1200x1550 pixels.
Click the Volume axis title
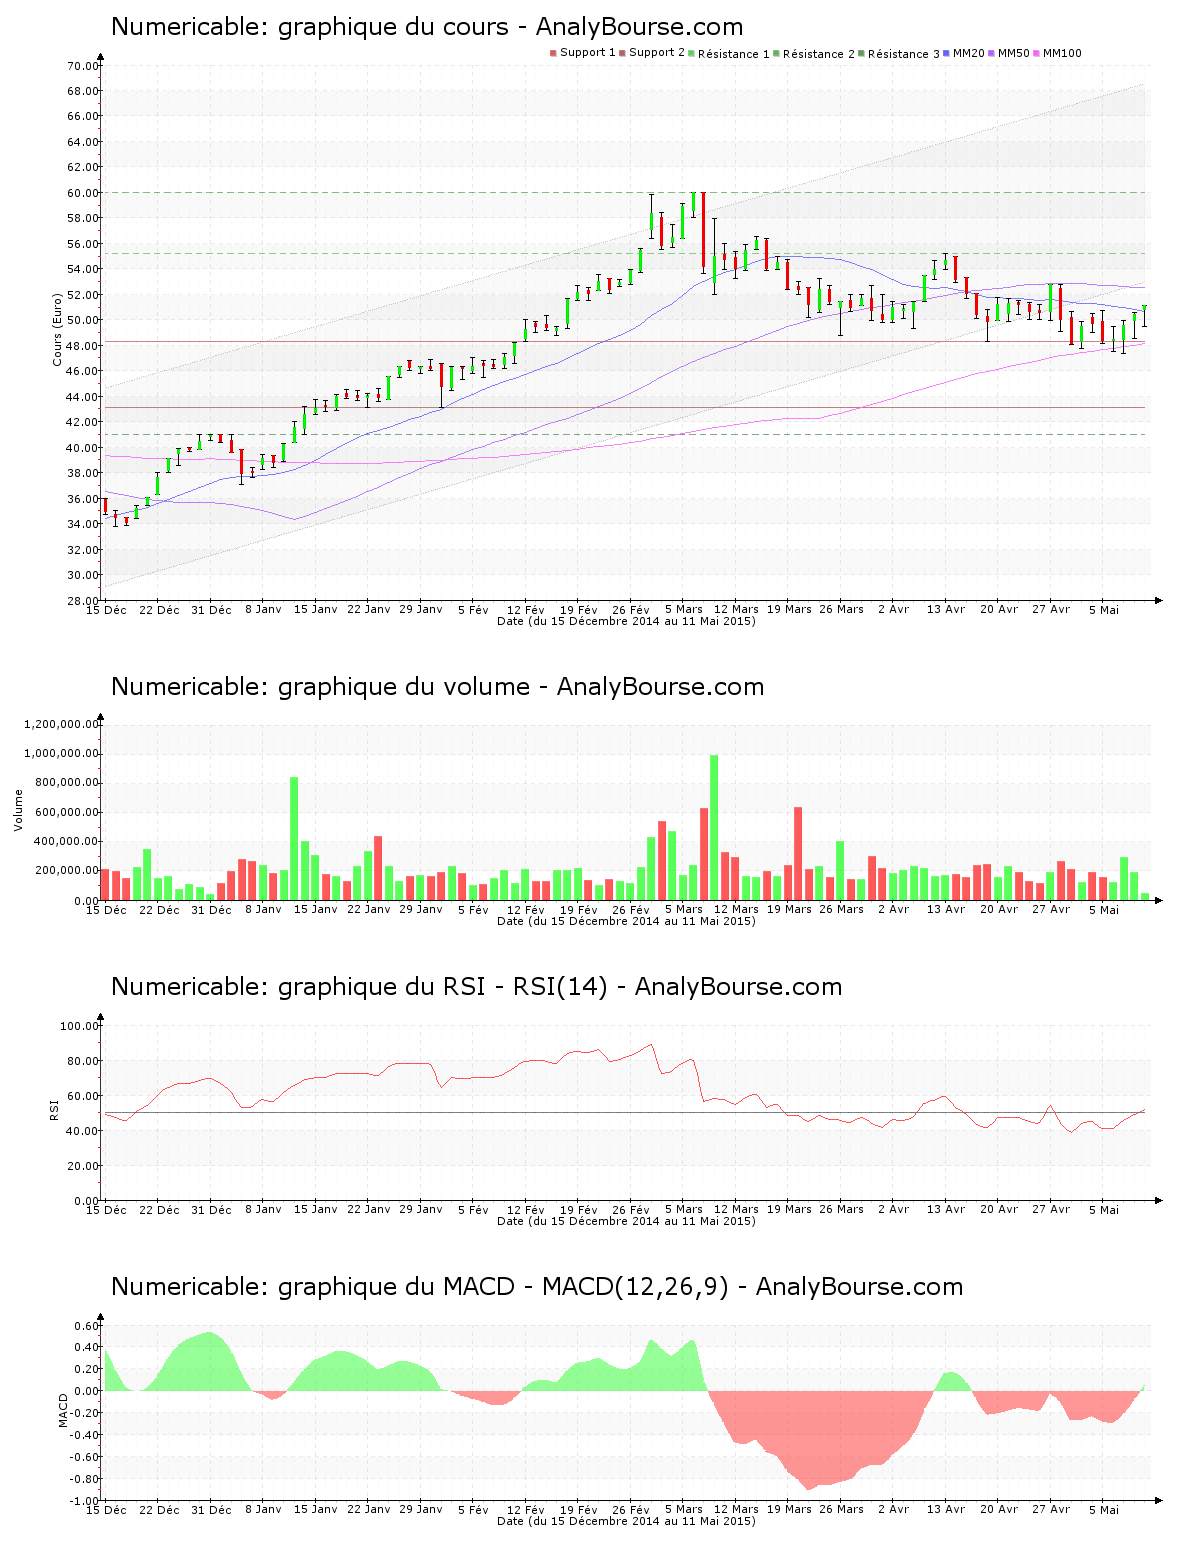click(x=18, y=810)
